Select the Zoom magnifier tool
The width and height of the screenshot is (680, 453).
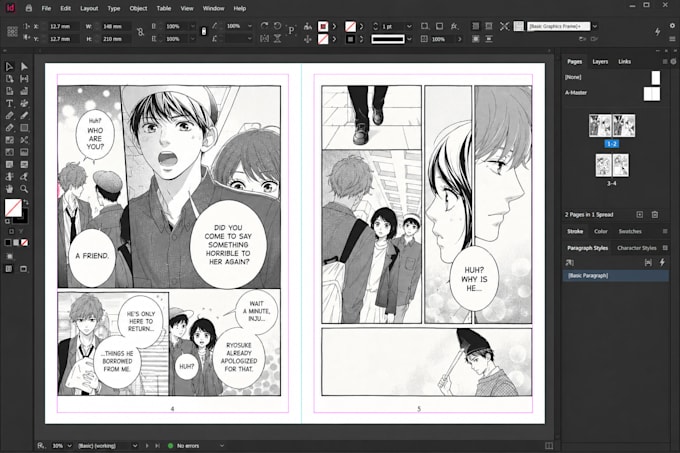[24, 189]
